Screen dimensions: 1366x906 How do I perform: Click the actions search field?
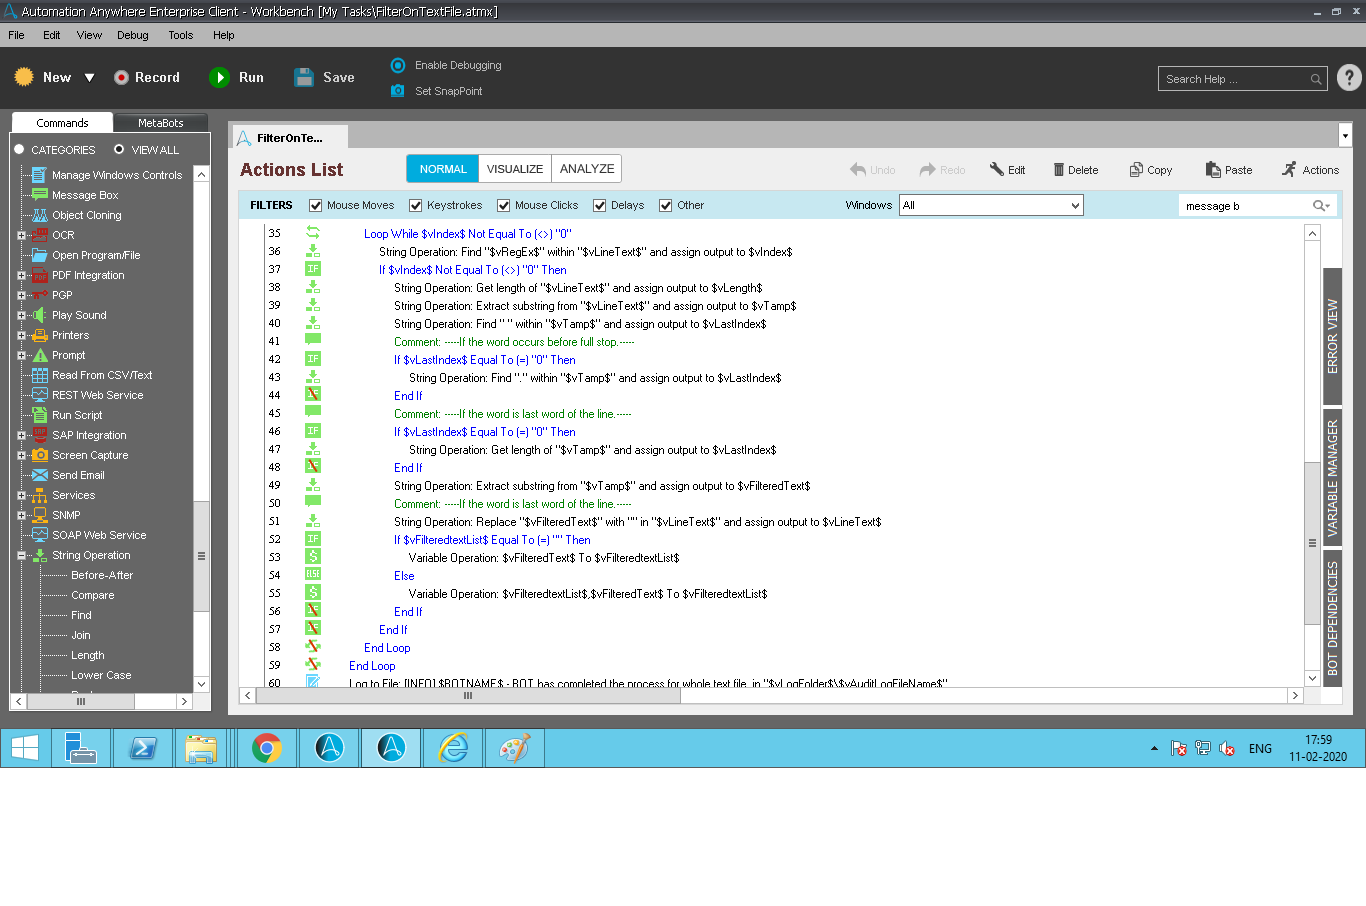pyautogui.click(x=1245, y=206)
